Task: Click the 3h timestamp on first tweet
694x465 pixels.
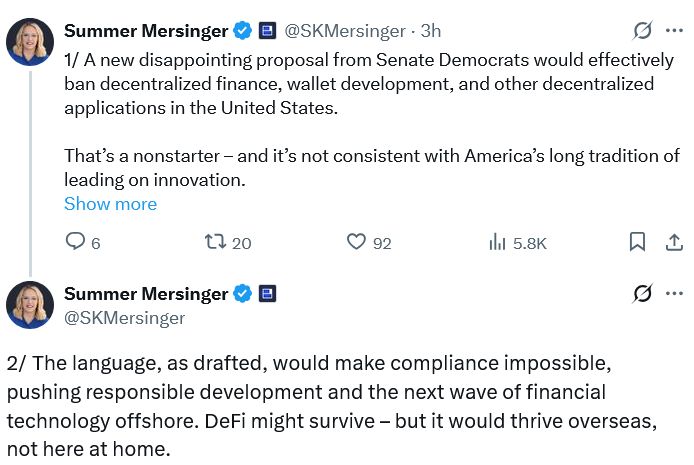Action: pos(429,32)
